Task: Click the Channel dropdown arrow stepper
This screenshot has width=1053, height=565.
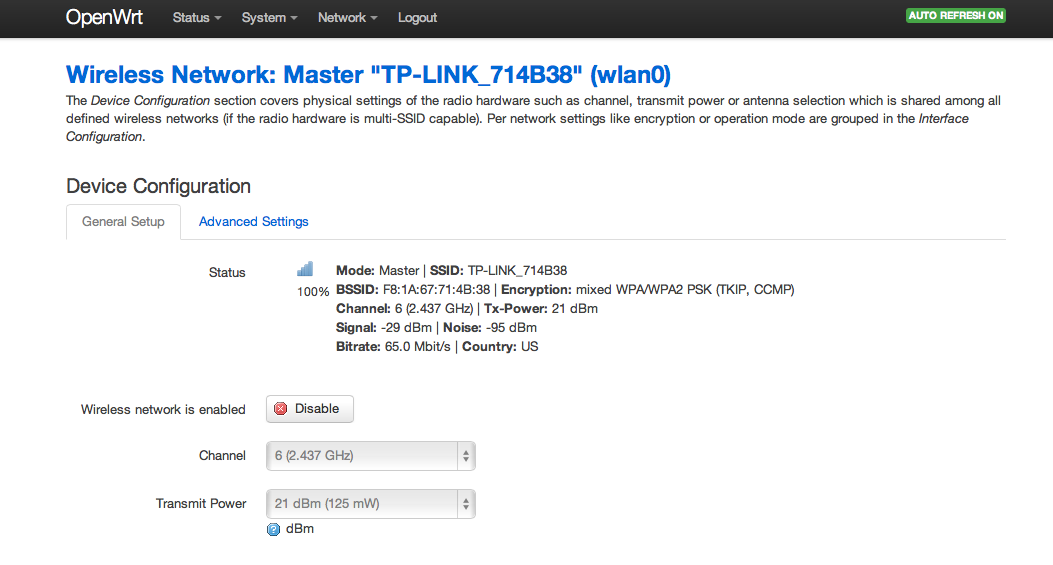Action: (x=465, y=456)
